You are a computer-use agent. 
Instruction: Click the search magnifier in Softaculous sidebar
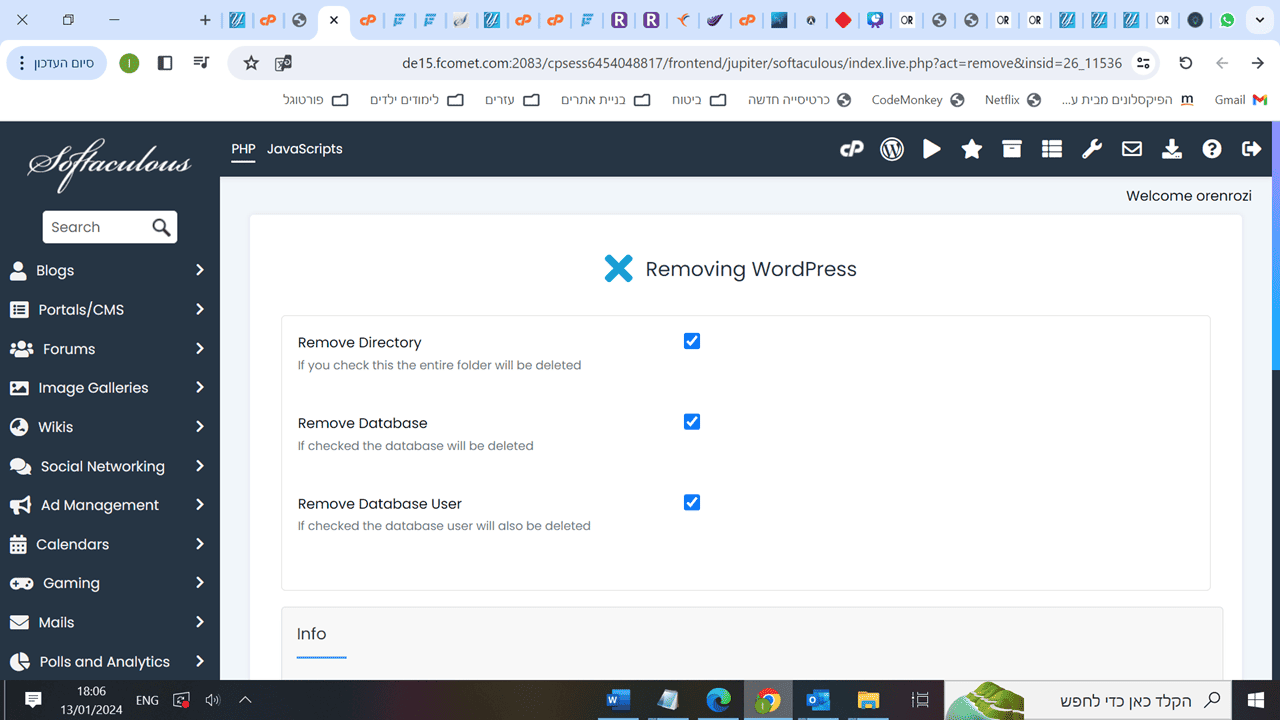tap(162, 228)
